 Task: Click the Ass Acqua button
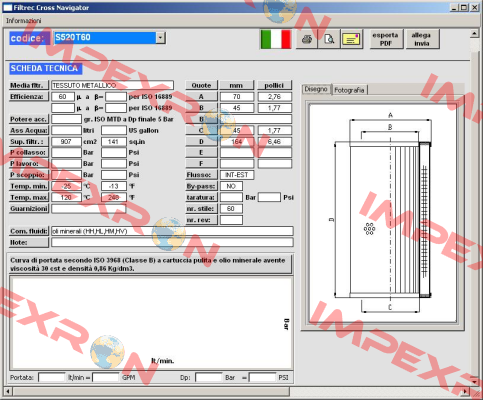click(x=29, y=130)
